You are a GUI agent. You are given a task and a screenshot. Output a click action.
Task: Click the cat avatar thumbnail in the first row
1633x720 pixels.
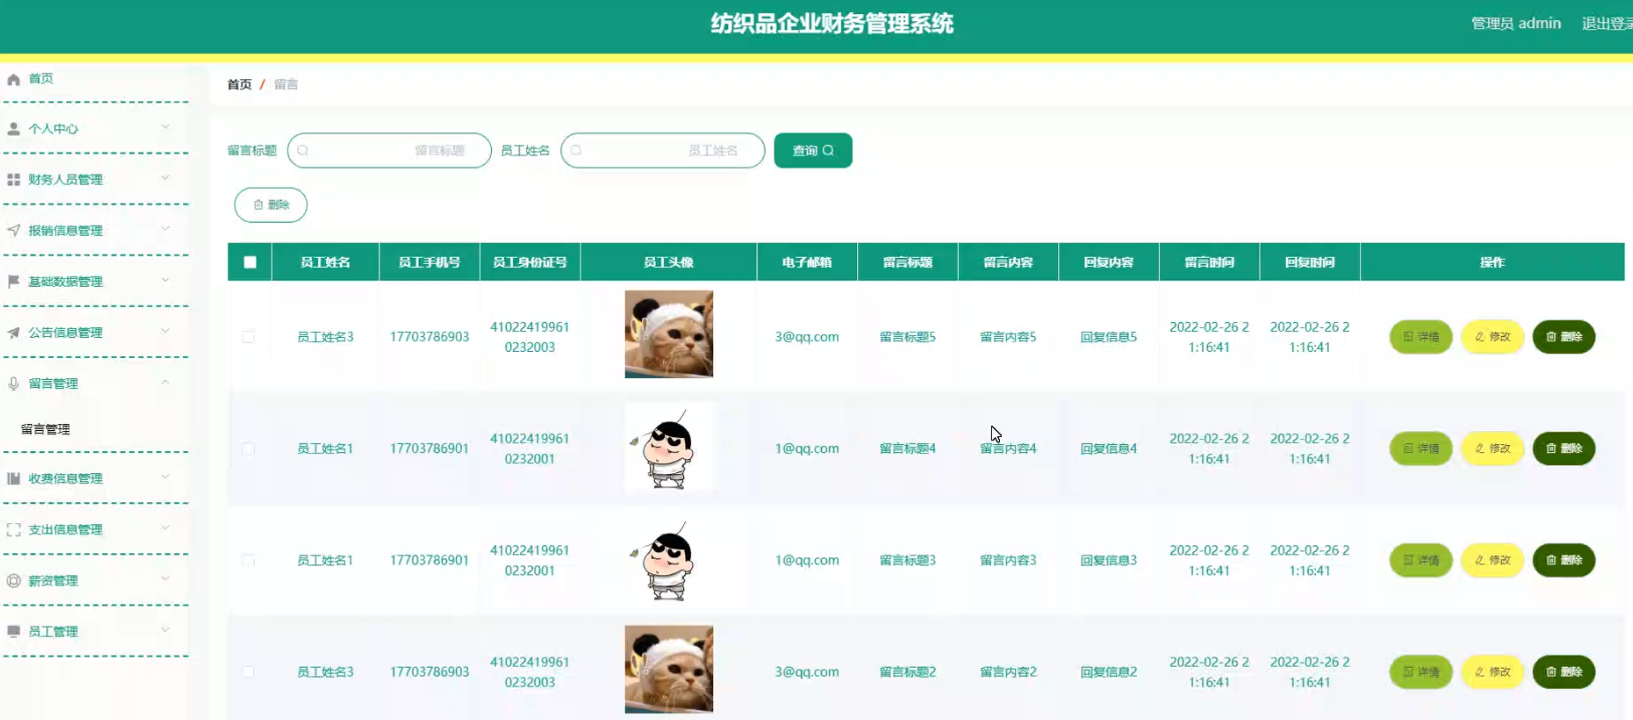[668, 334]
